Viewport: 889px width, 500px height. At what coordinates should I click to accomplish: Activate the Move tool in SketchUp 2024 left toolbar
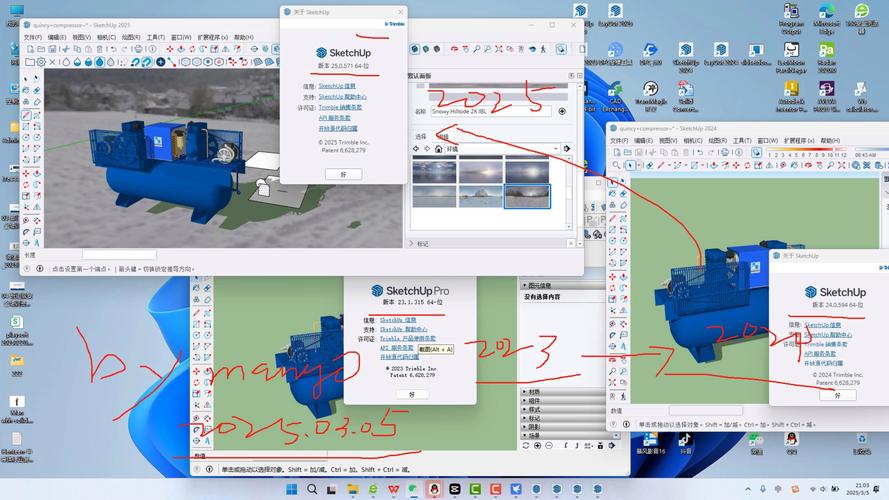pos(612,277)
